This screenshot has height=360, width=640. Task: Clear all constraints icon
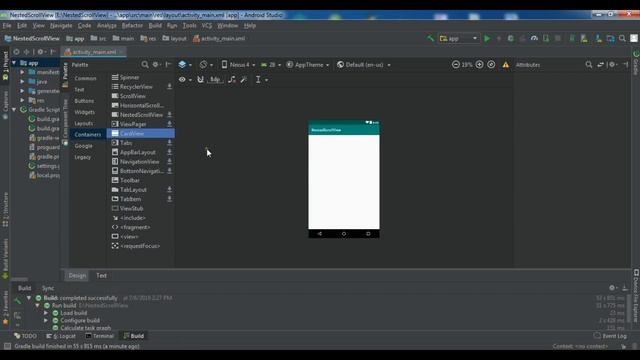coord(231,80)
